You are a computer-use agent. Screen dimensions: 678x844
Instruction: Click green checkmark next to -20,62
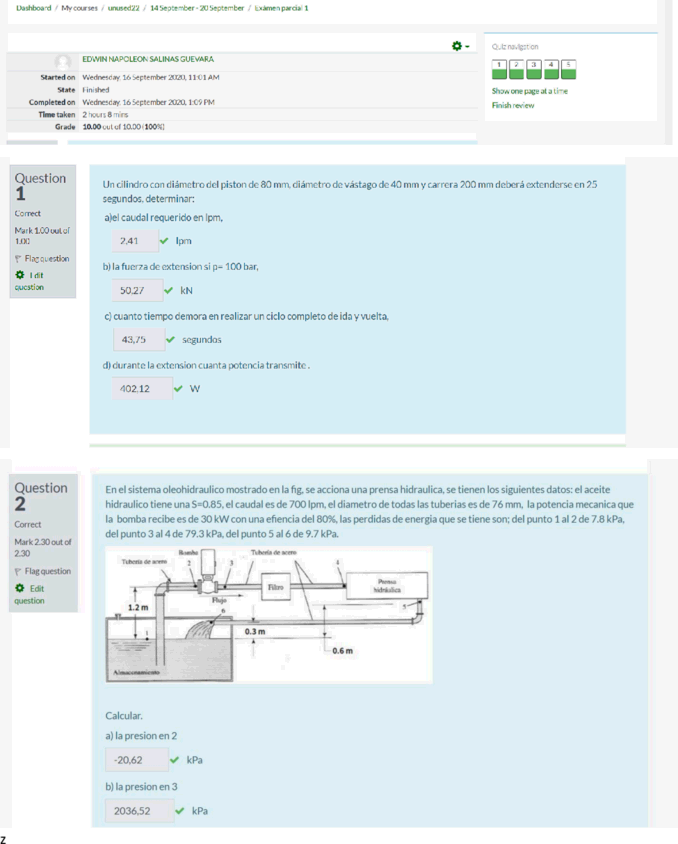[174, 760]
